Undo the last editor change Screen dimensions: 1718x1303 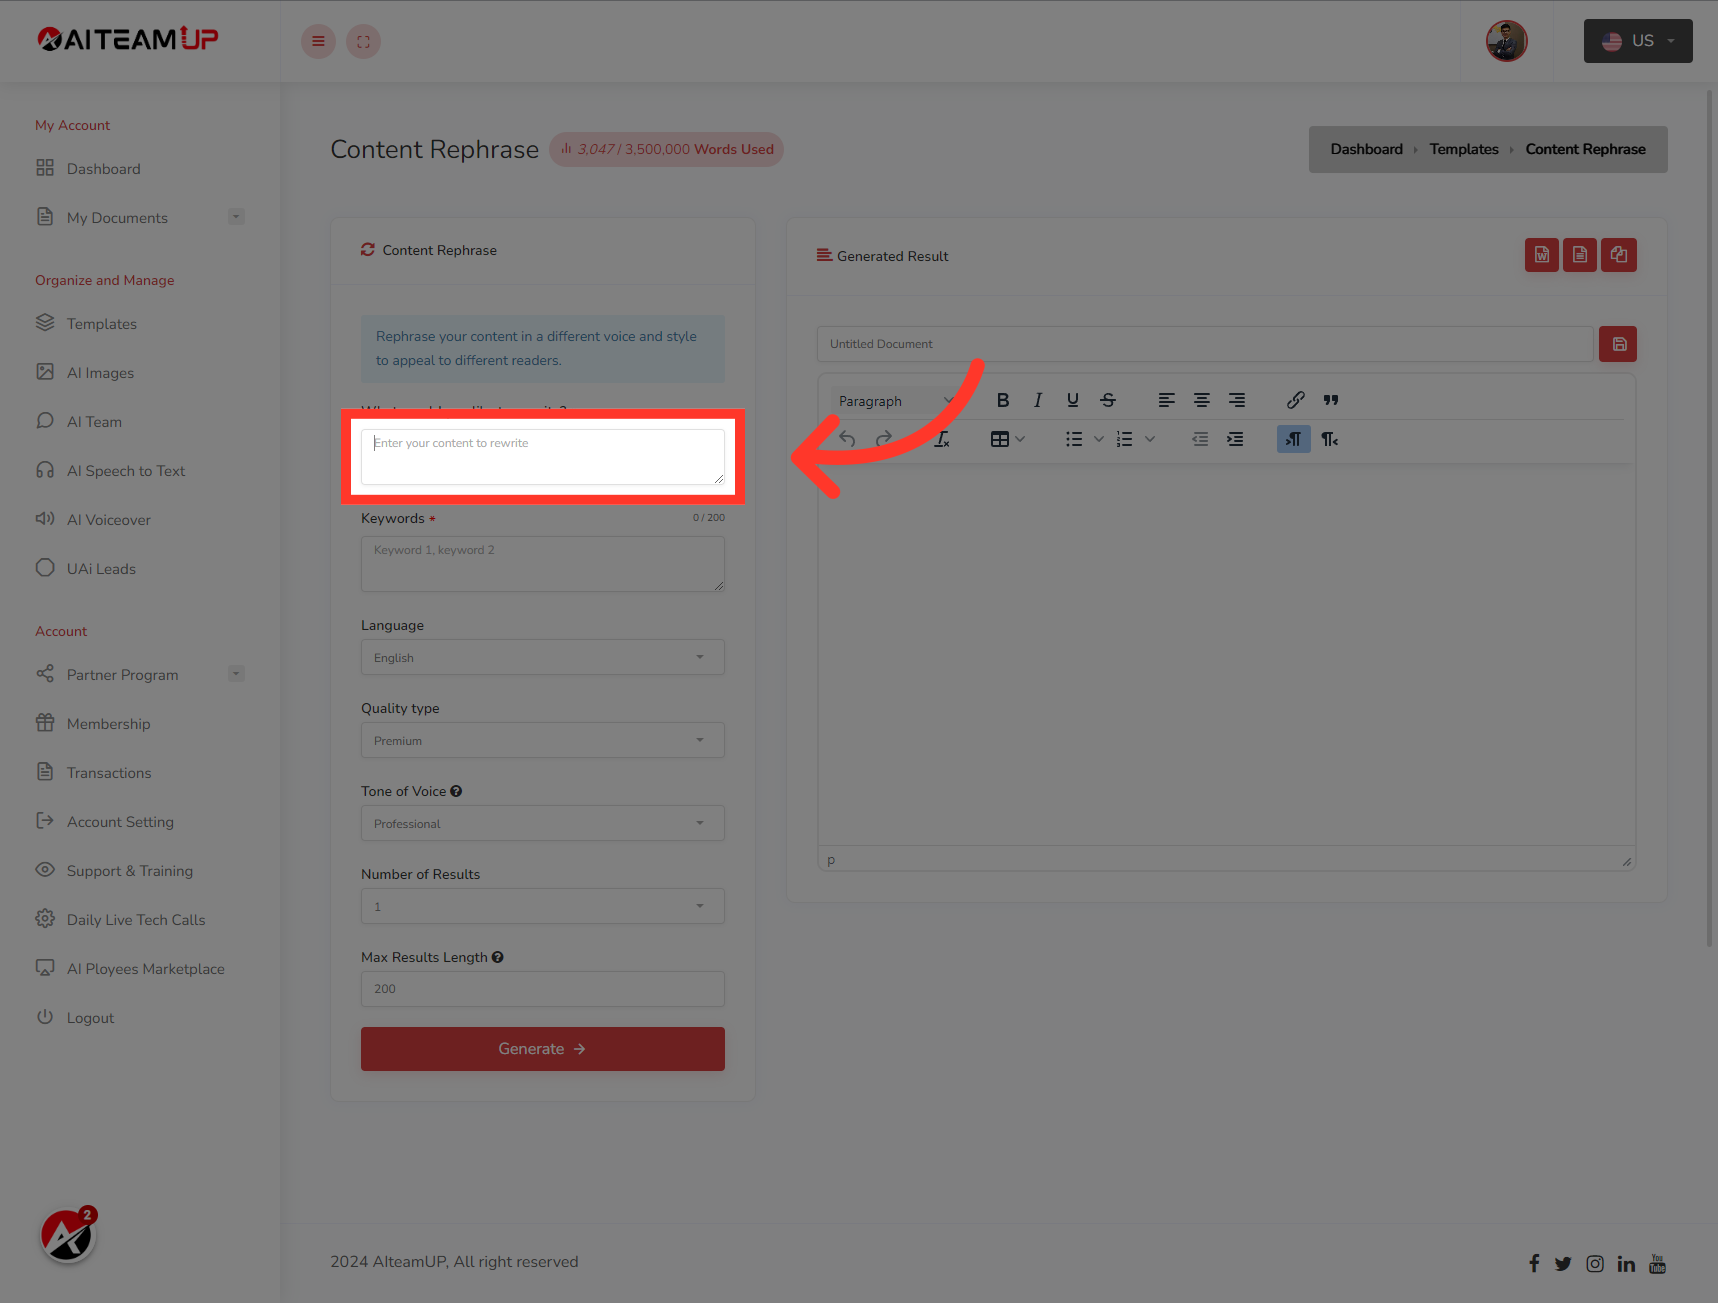[x=846, y=438]
